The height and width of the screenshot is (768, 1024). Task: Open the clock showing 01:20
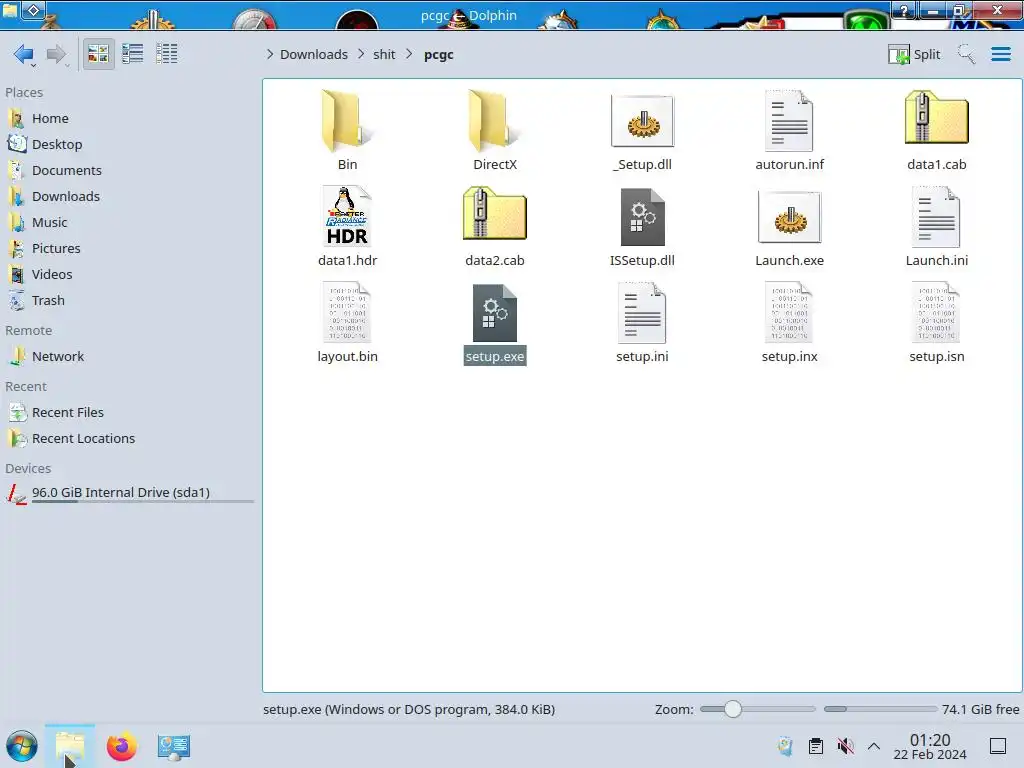click(930, 746)
